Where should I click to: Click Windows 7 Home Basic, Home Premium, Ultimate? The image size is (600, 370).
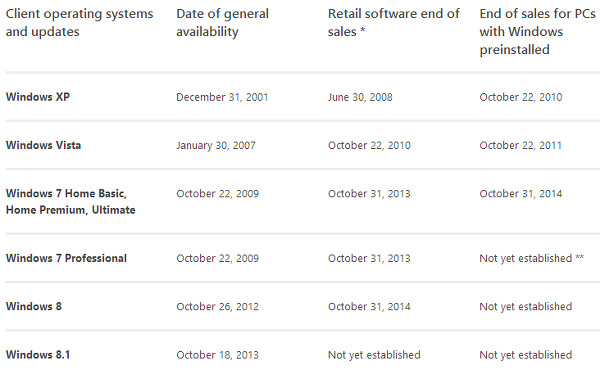click(x=70, y=202)
